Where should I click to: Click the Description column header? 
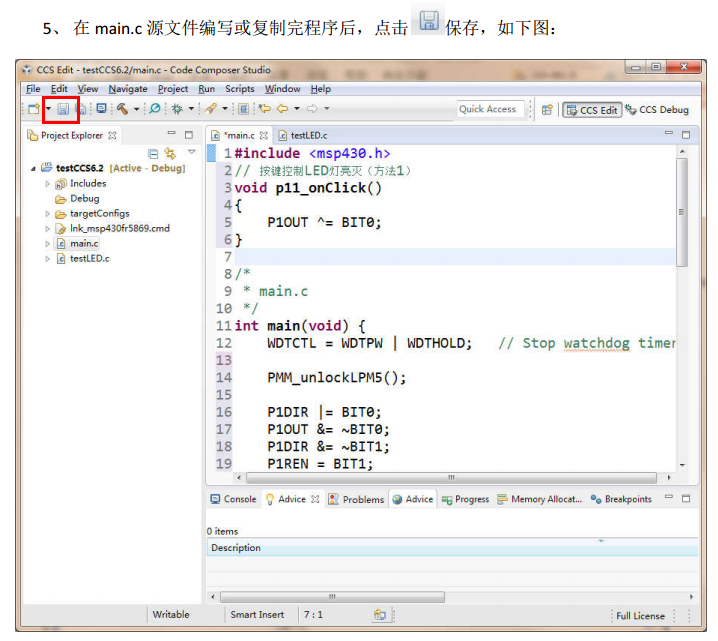(x=452, y=548)
